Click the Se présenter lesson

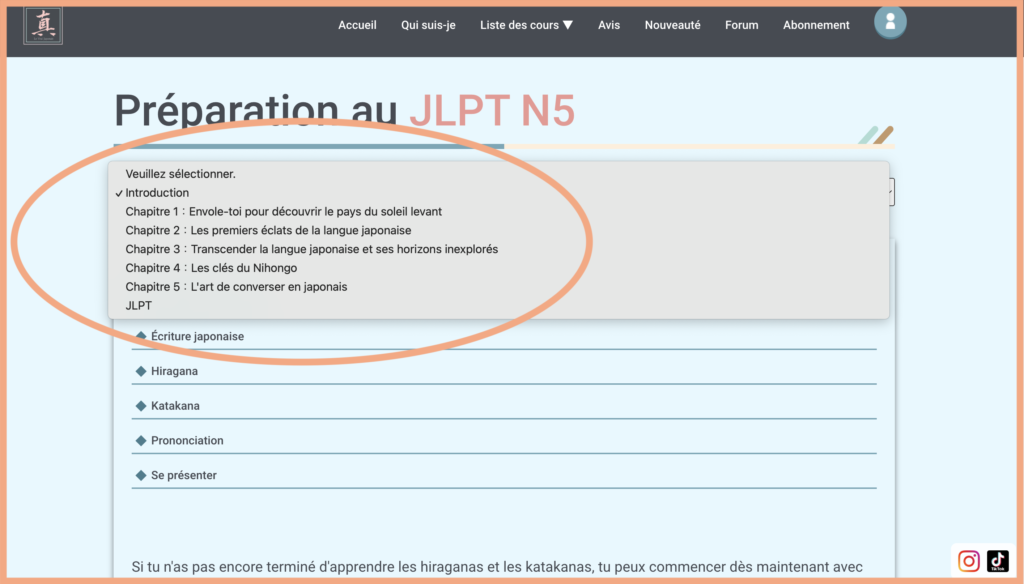[184, 475]
